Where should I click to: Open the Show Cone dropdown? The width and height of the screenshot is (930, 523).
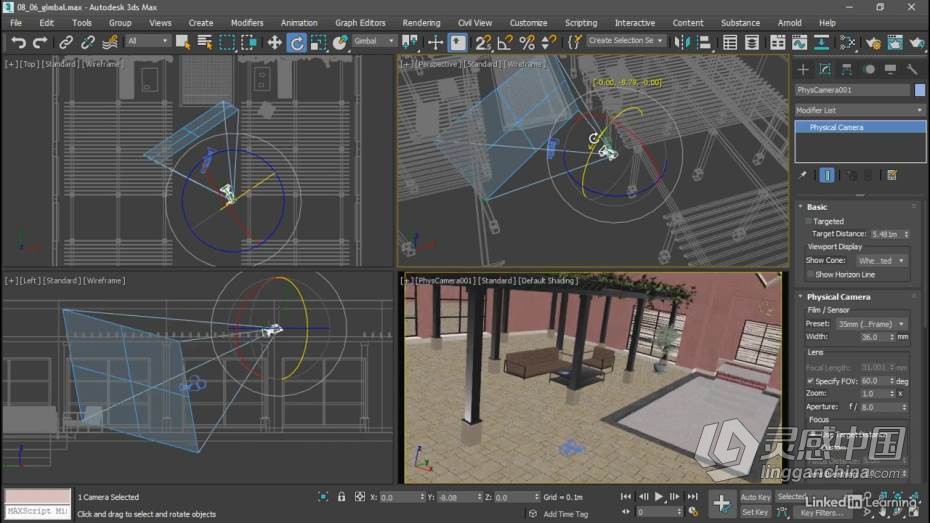tap(881, 260)
